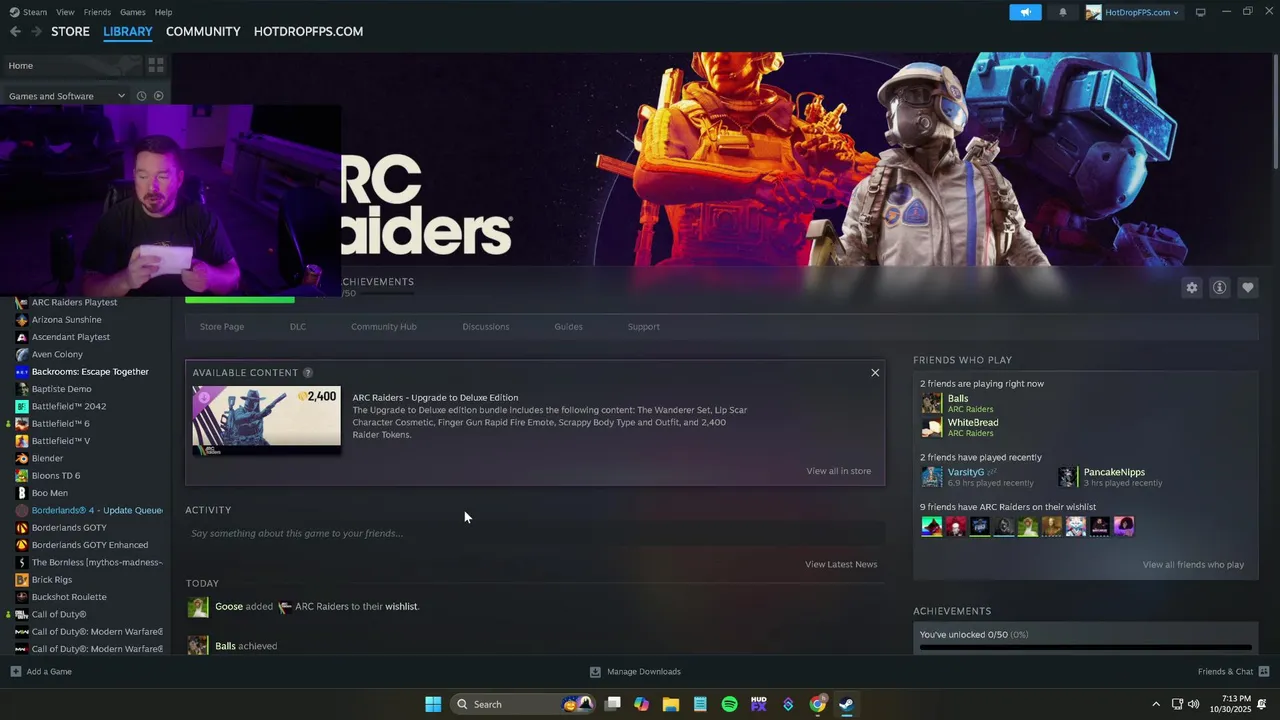Viewport: 1280px width, 720px height.
Task: Open Community Hub
Action: coord(384,327)
